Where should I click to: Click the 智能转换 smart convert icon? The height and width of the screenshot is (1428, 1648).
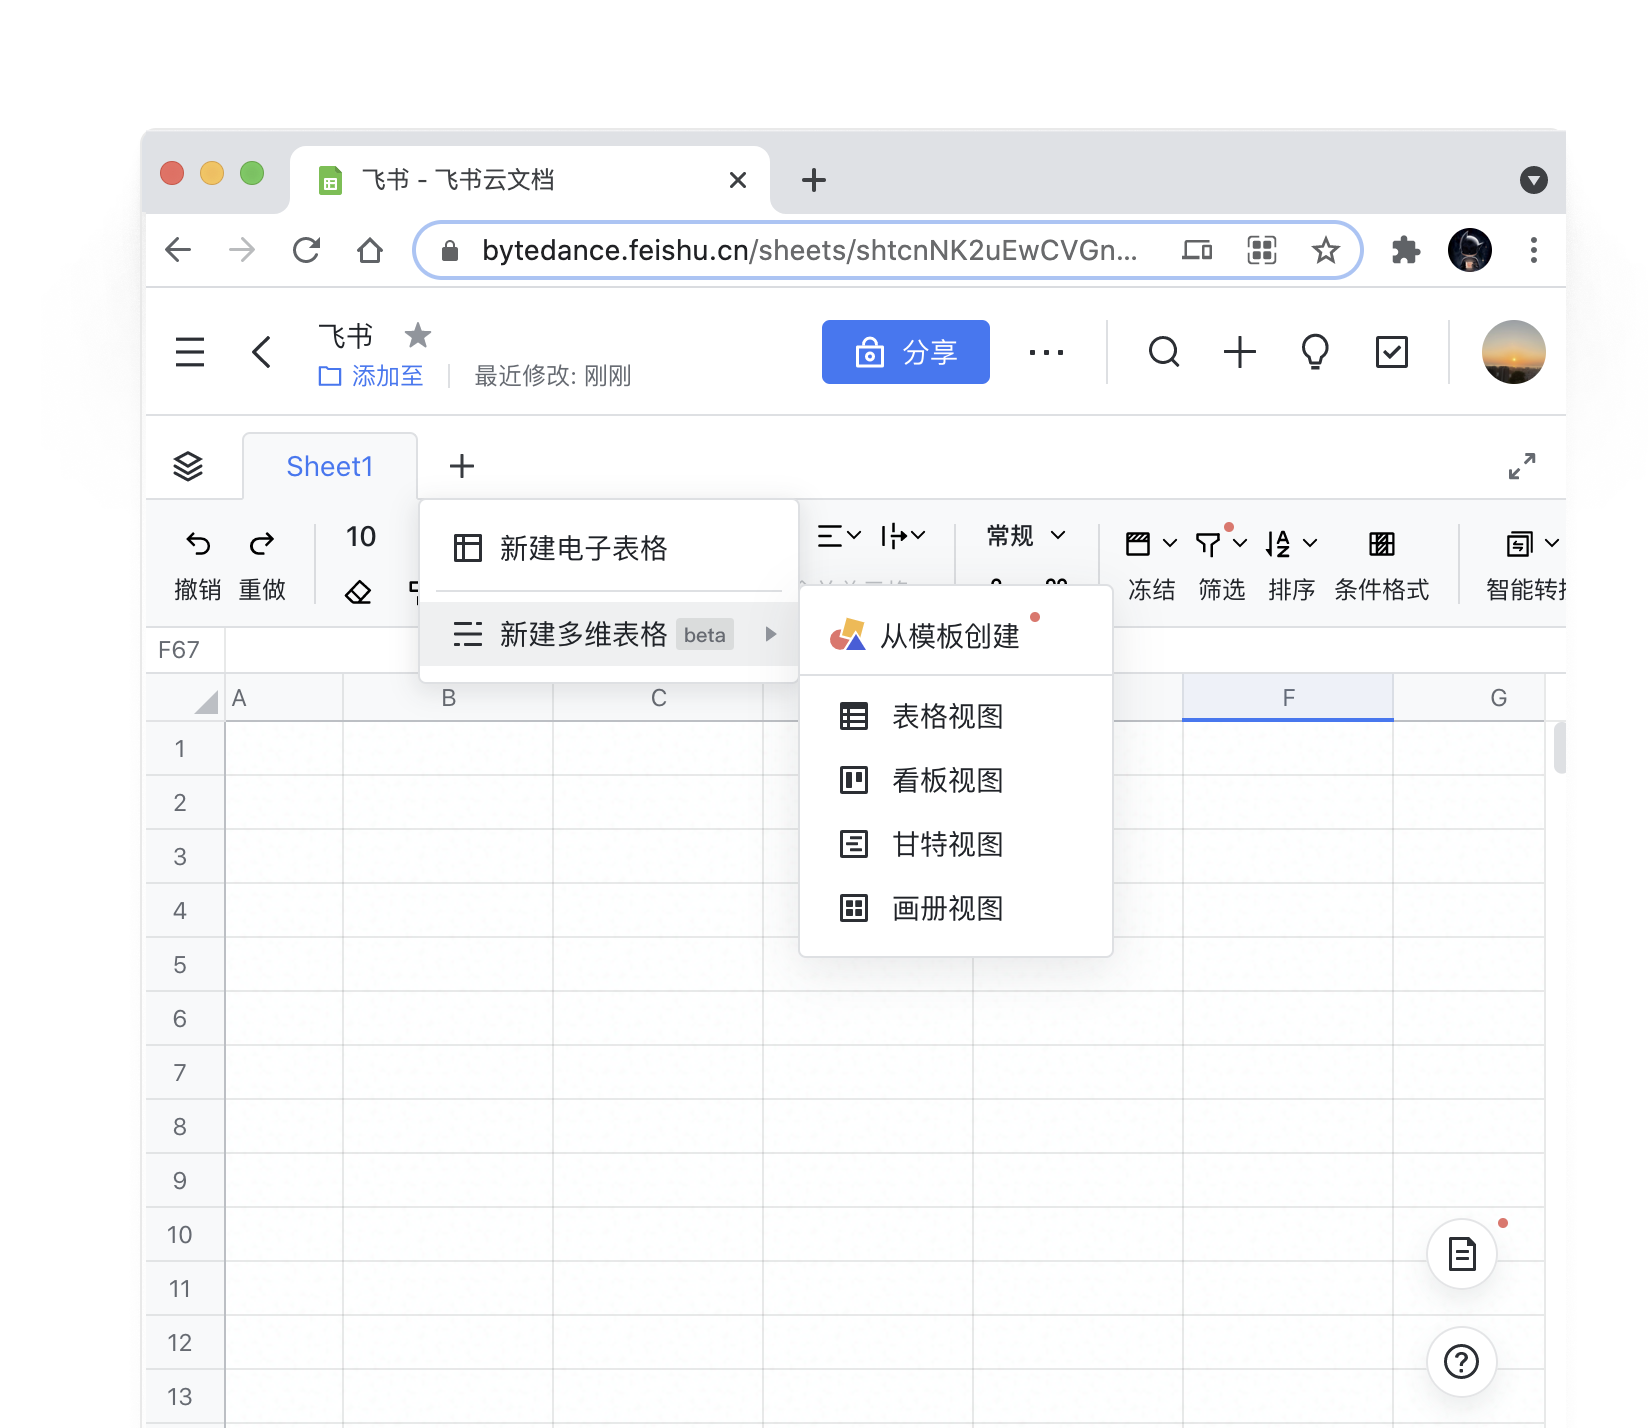(x=1520, y=544)
